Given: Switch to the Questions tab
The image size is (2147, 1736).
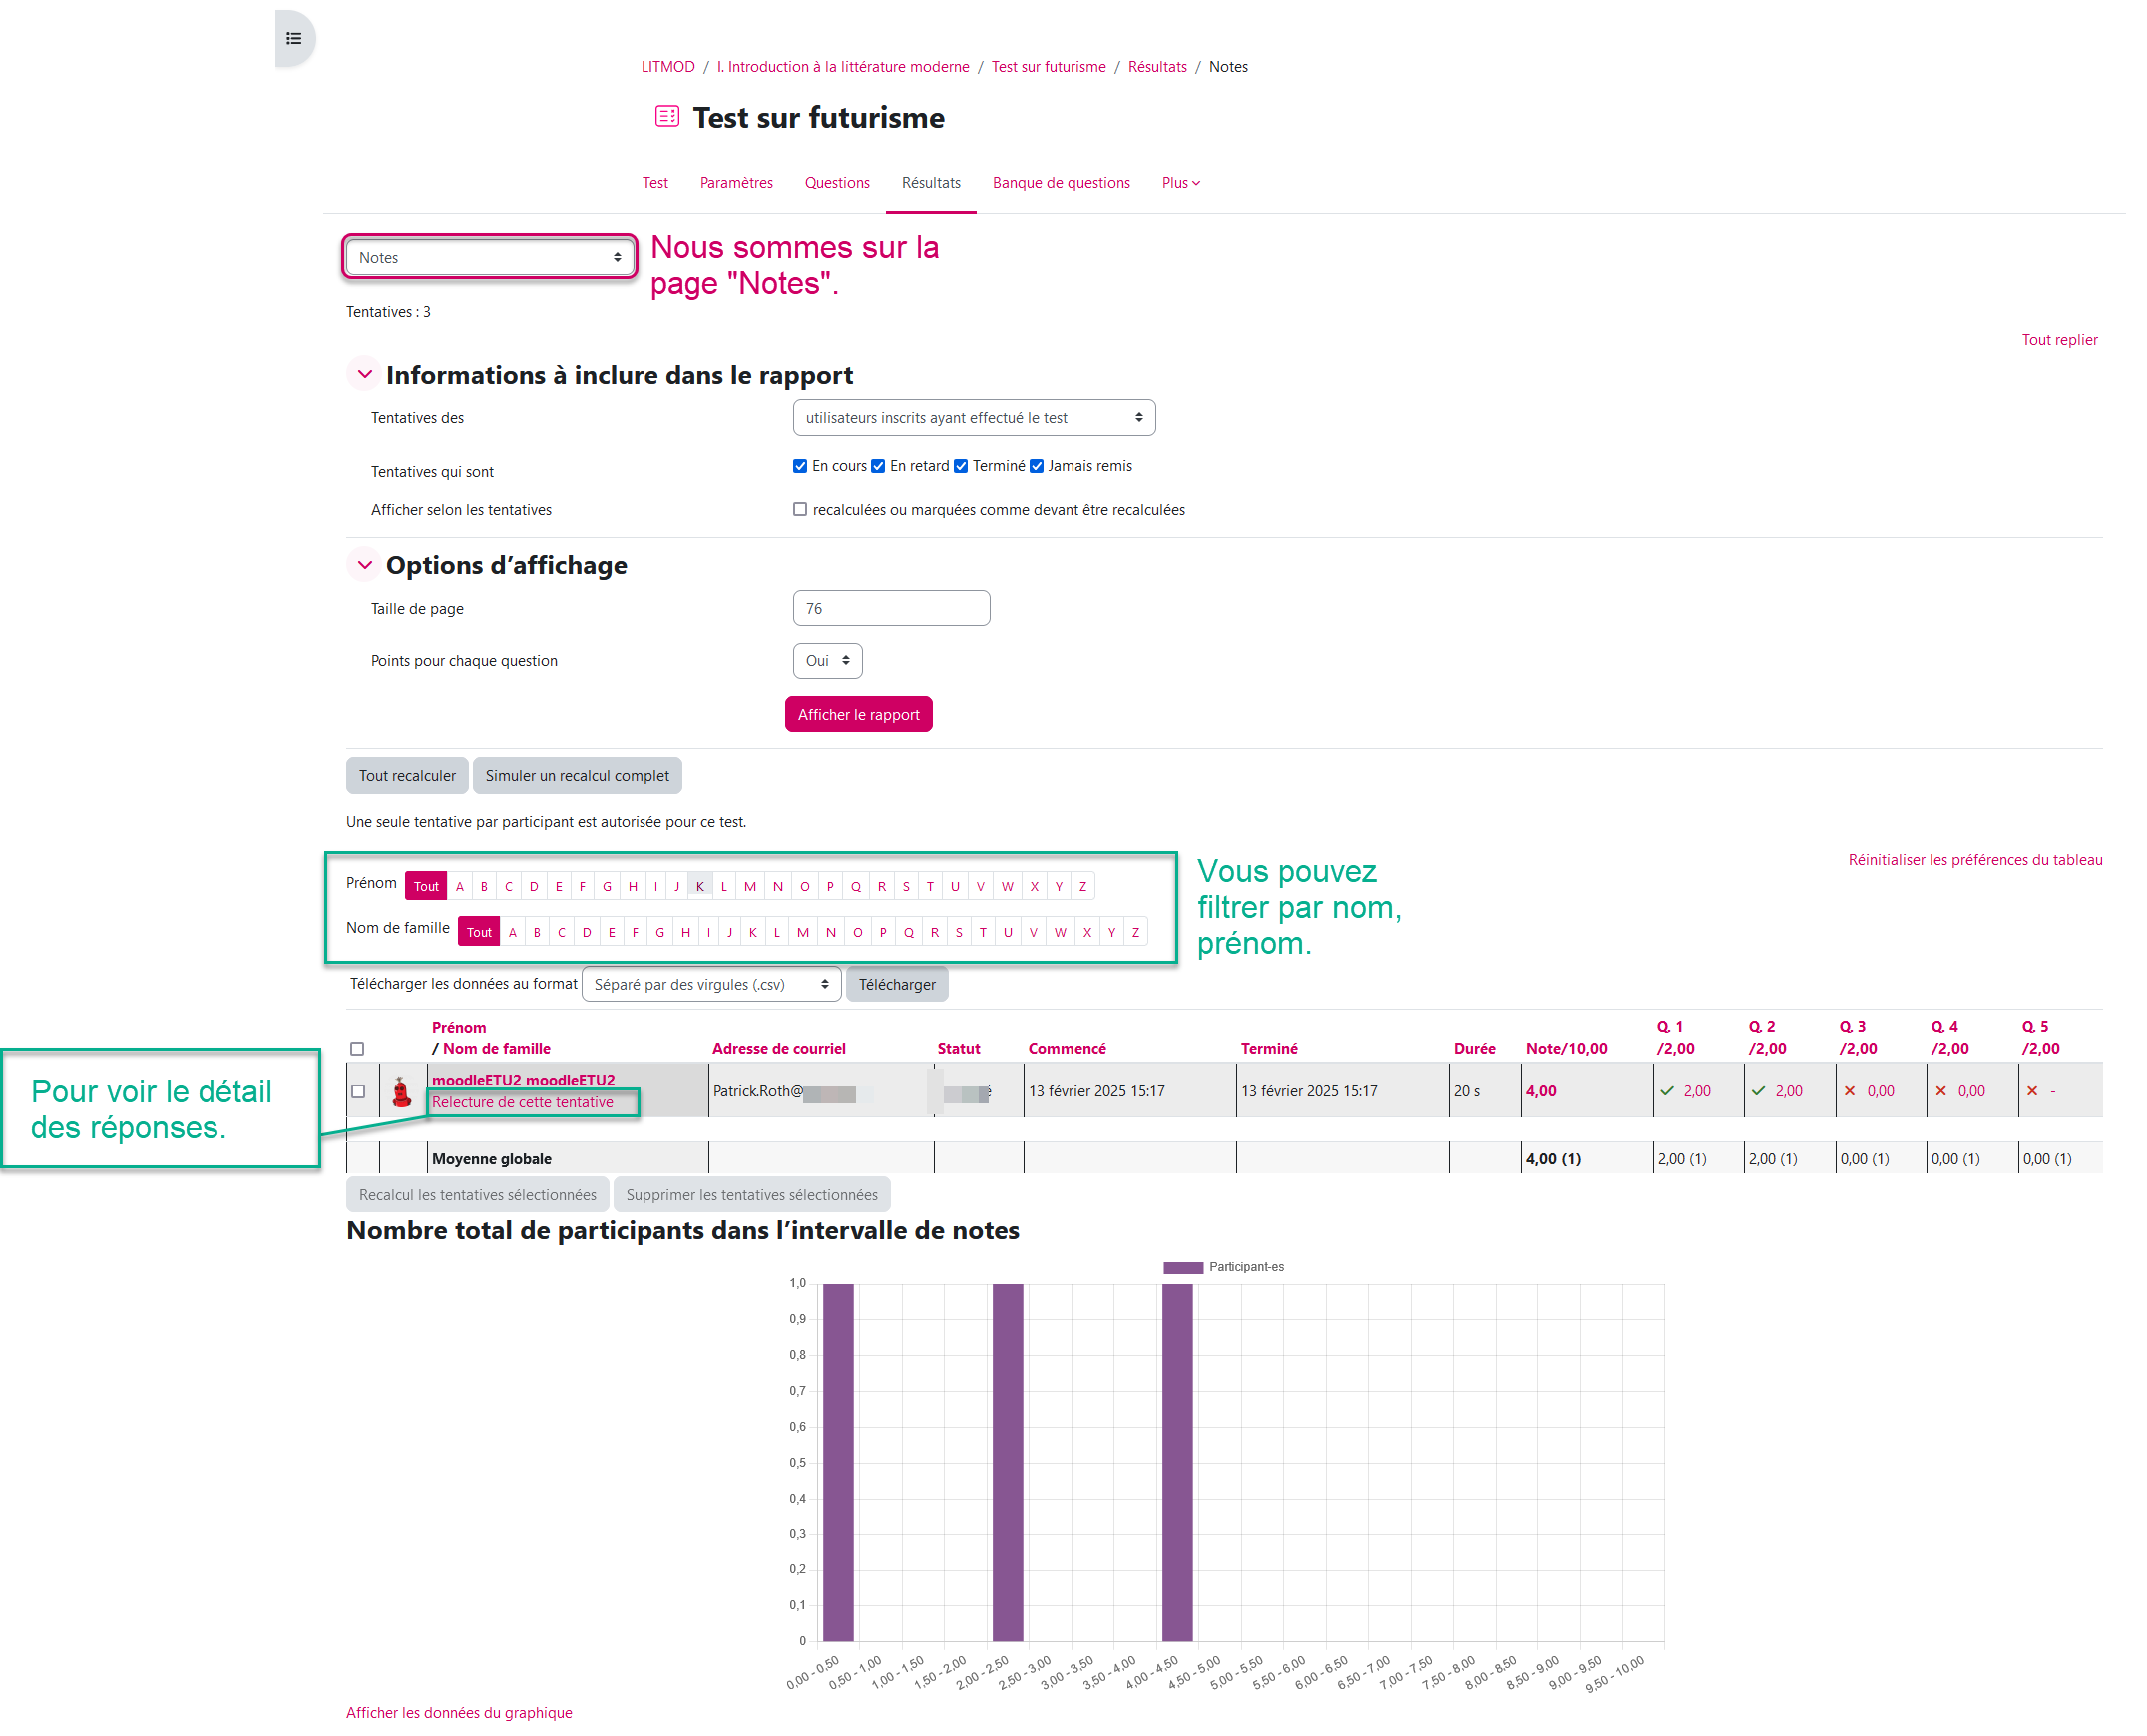Looking at the screenshot, I should 837,182.
